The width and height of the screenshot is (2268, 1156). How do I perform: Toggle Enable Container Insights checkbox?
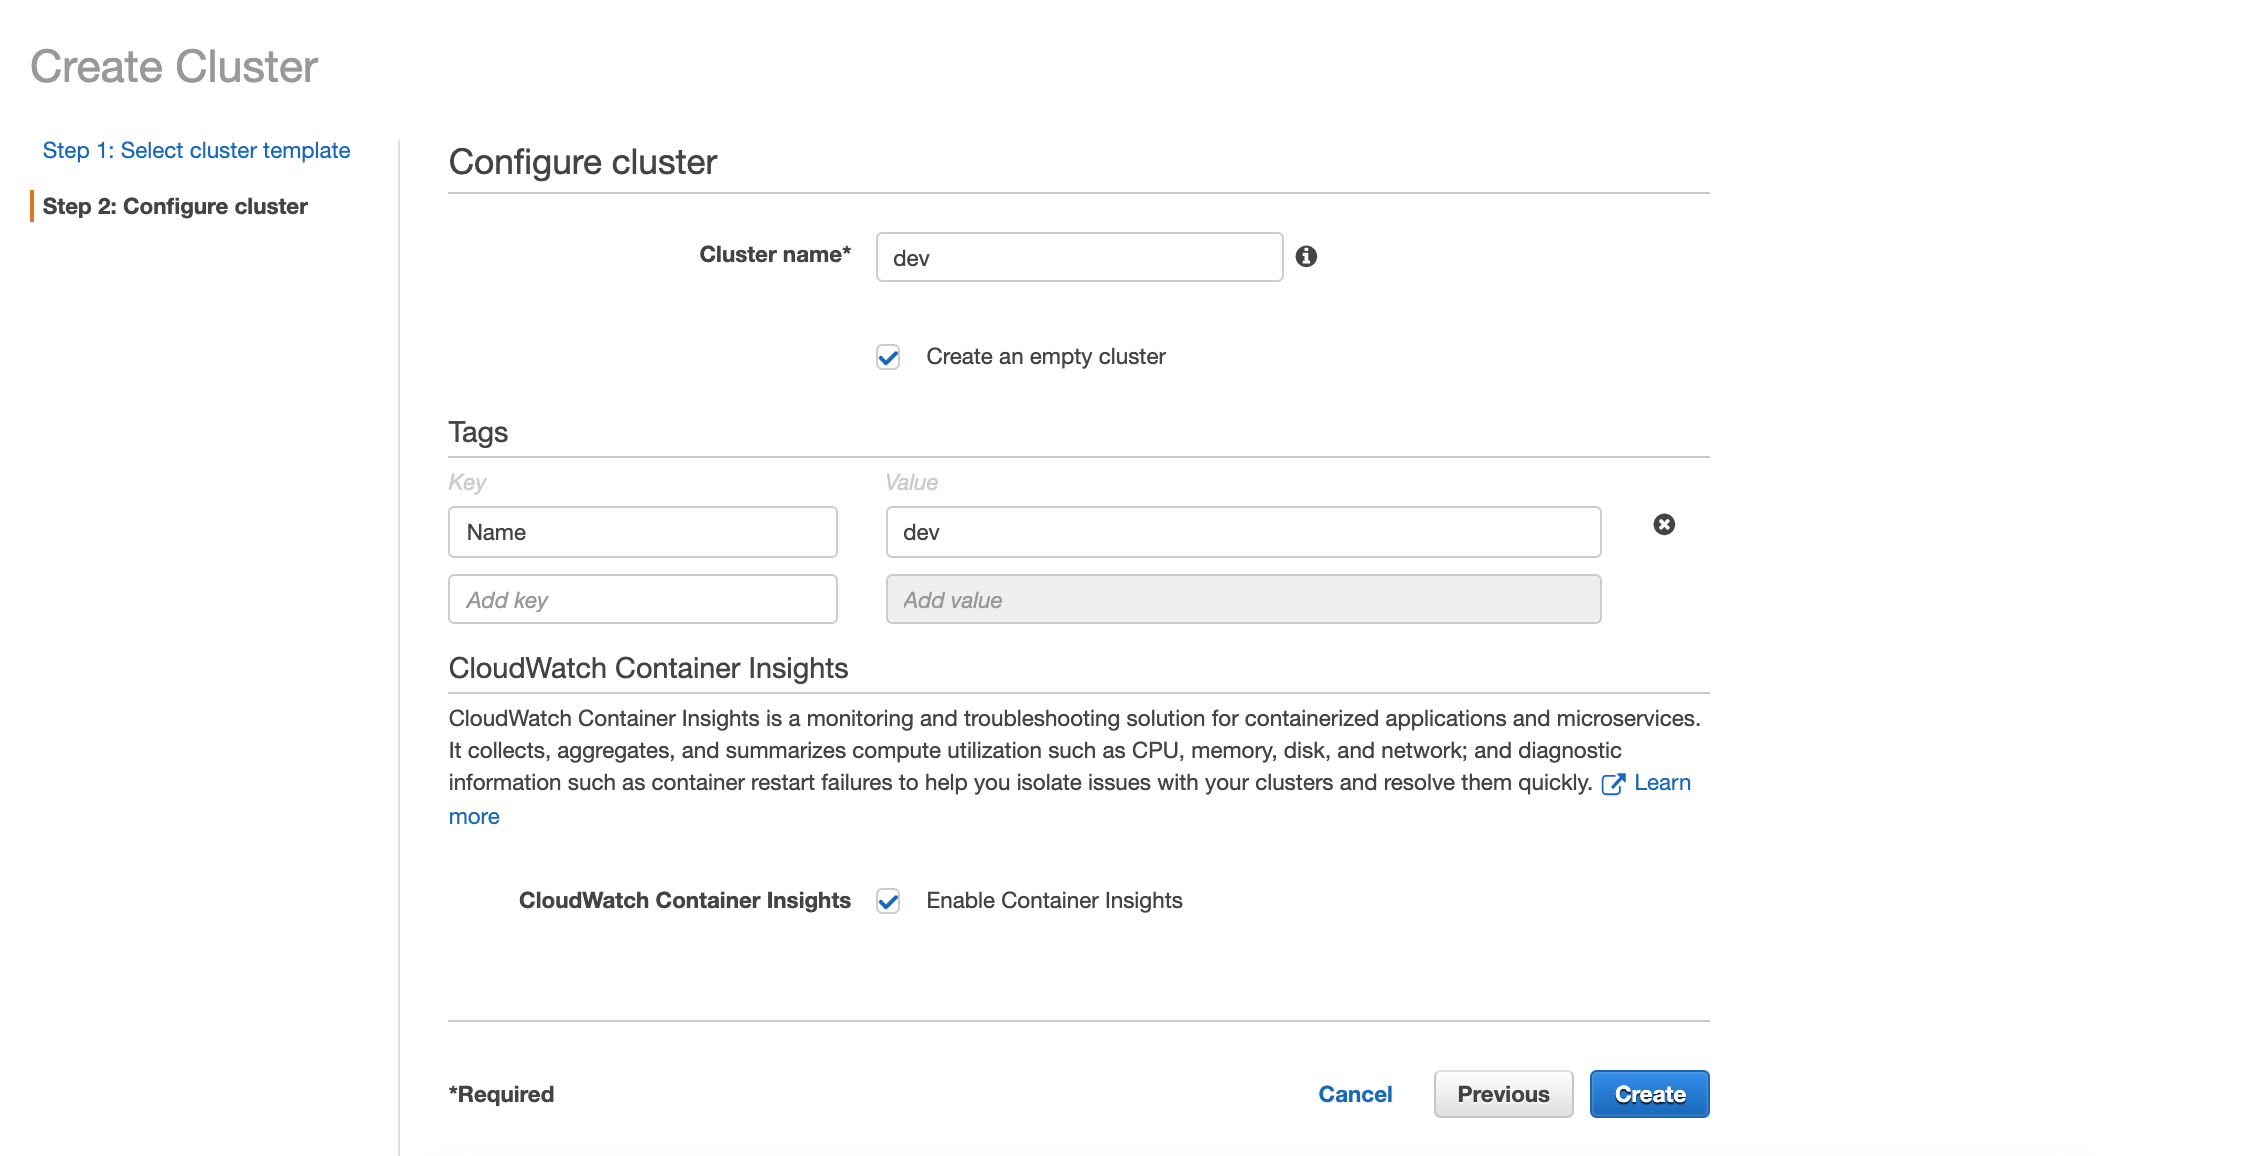tap(888, 901)
